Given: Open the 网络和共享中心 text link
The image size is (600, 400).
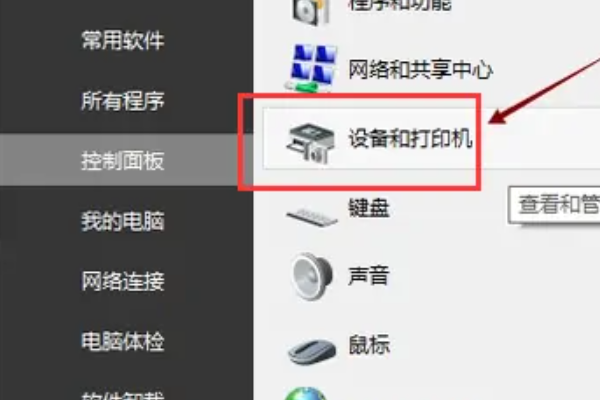Looking at the screenshot, I should tap(420, 70).
